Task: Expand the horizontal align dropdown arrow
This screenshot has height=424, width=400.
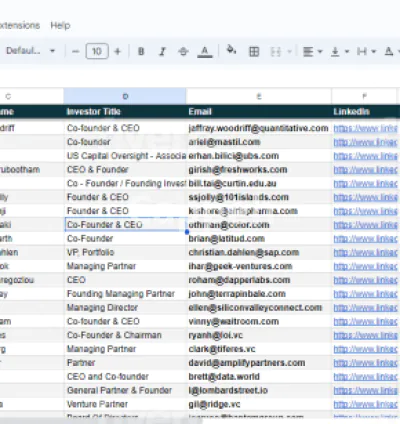Action: tap(320, 51)
